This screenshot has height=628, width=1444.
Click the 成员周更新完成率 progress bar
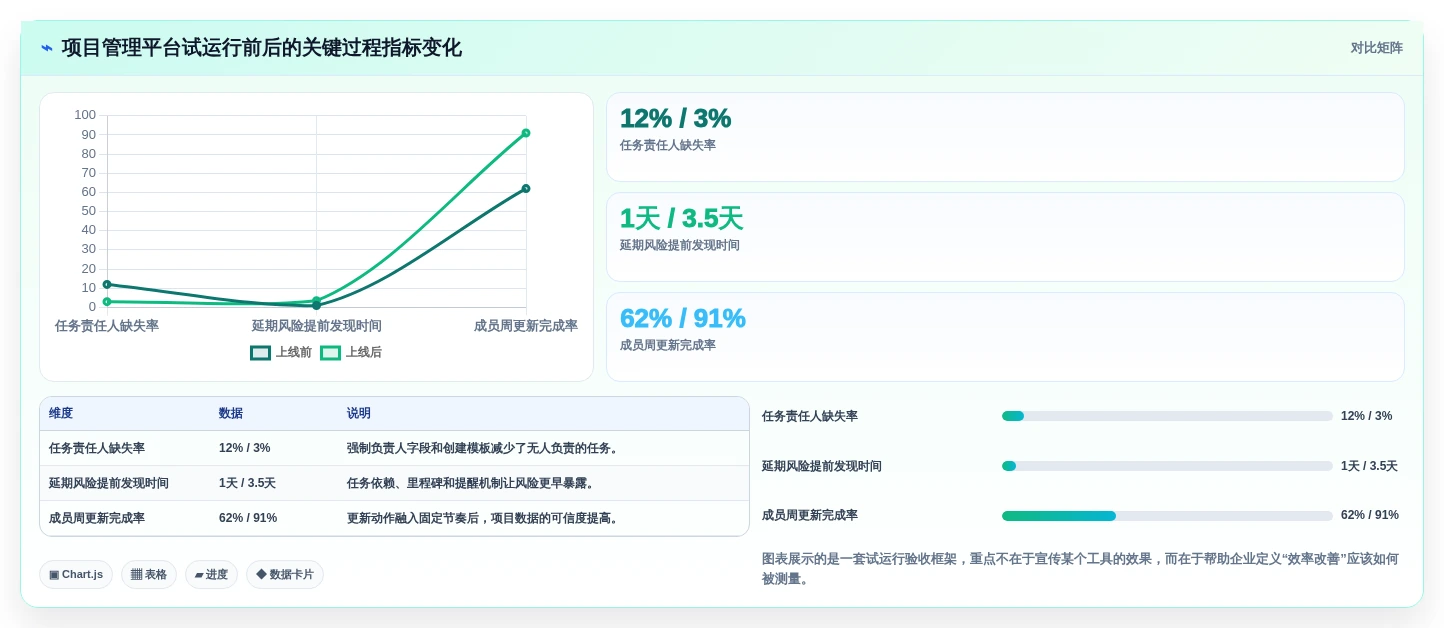[x=1167, y=516]
